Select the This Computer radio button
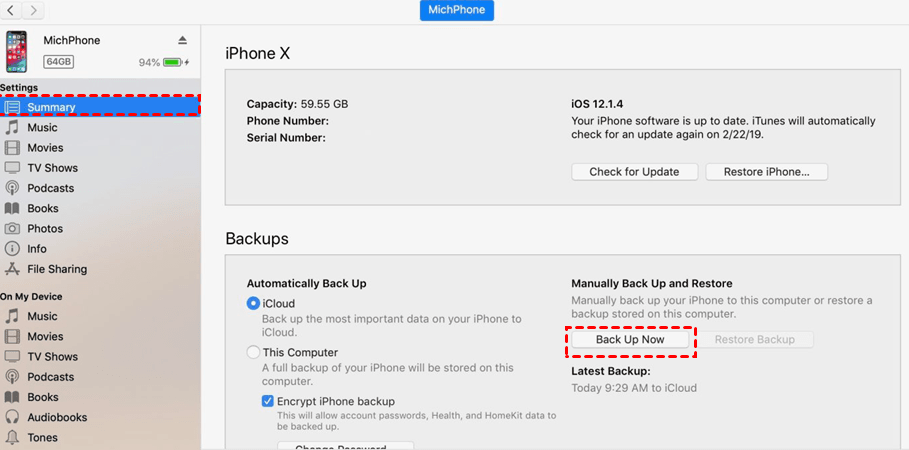This screenshot has width=909, height=450. (253, 353)
